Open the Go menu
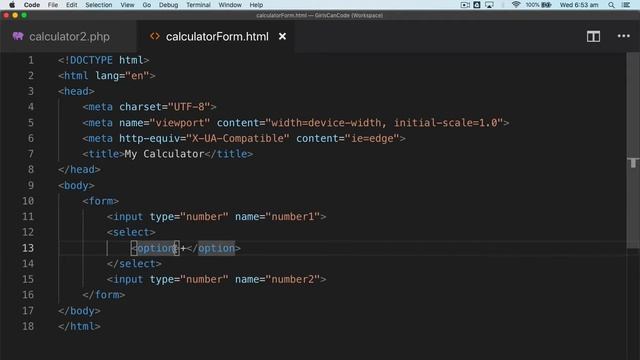 (147, 5)
